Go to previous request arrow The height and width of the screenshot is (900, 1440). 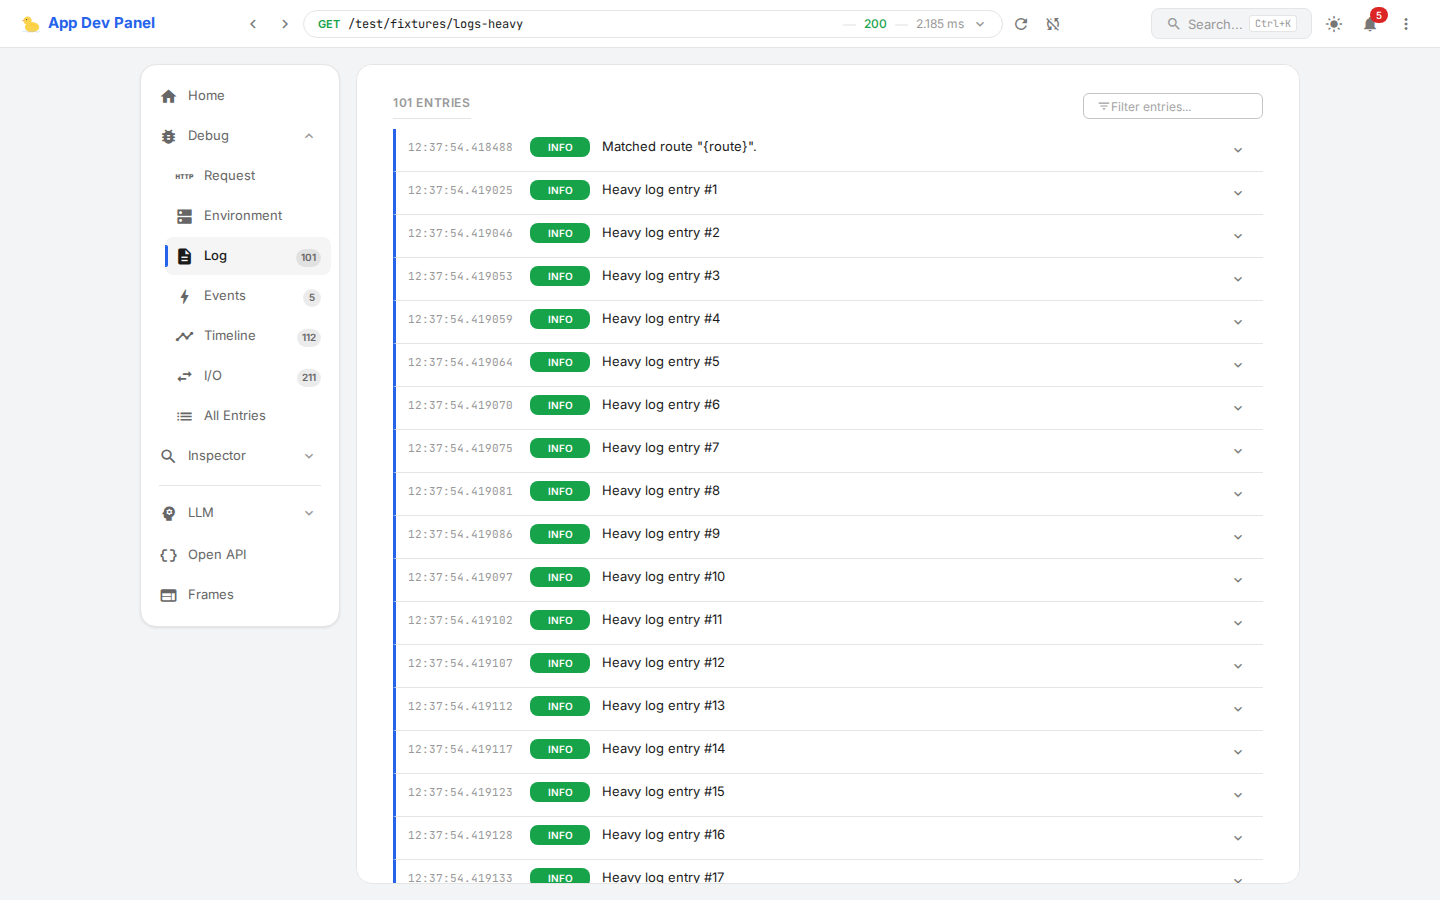click(x=253, y=24)
